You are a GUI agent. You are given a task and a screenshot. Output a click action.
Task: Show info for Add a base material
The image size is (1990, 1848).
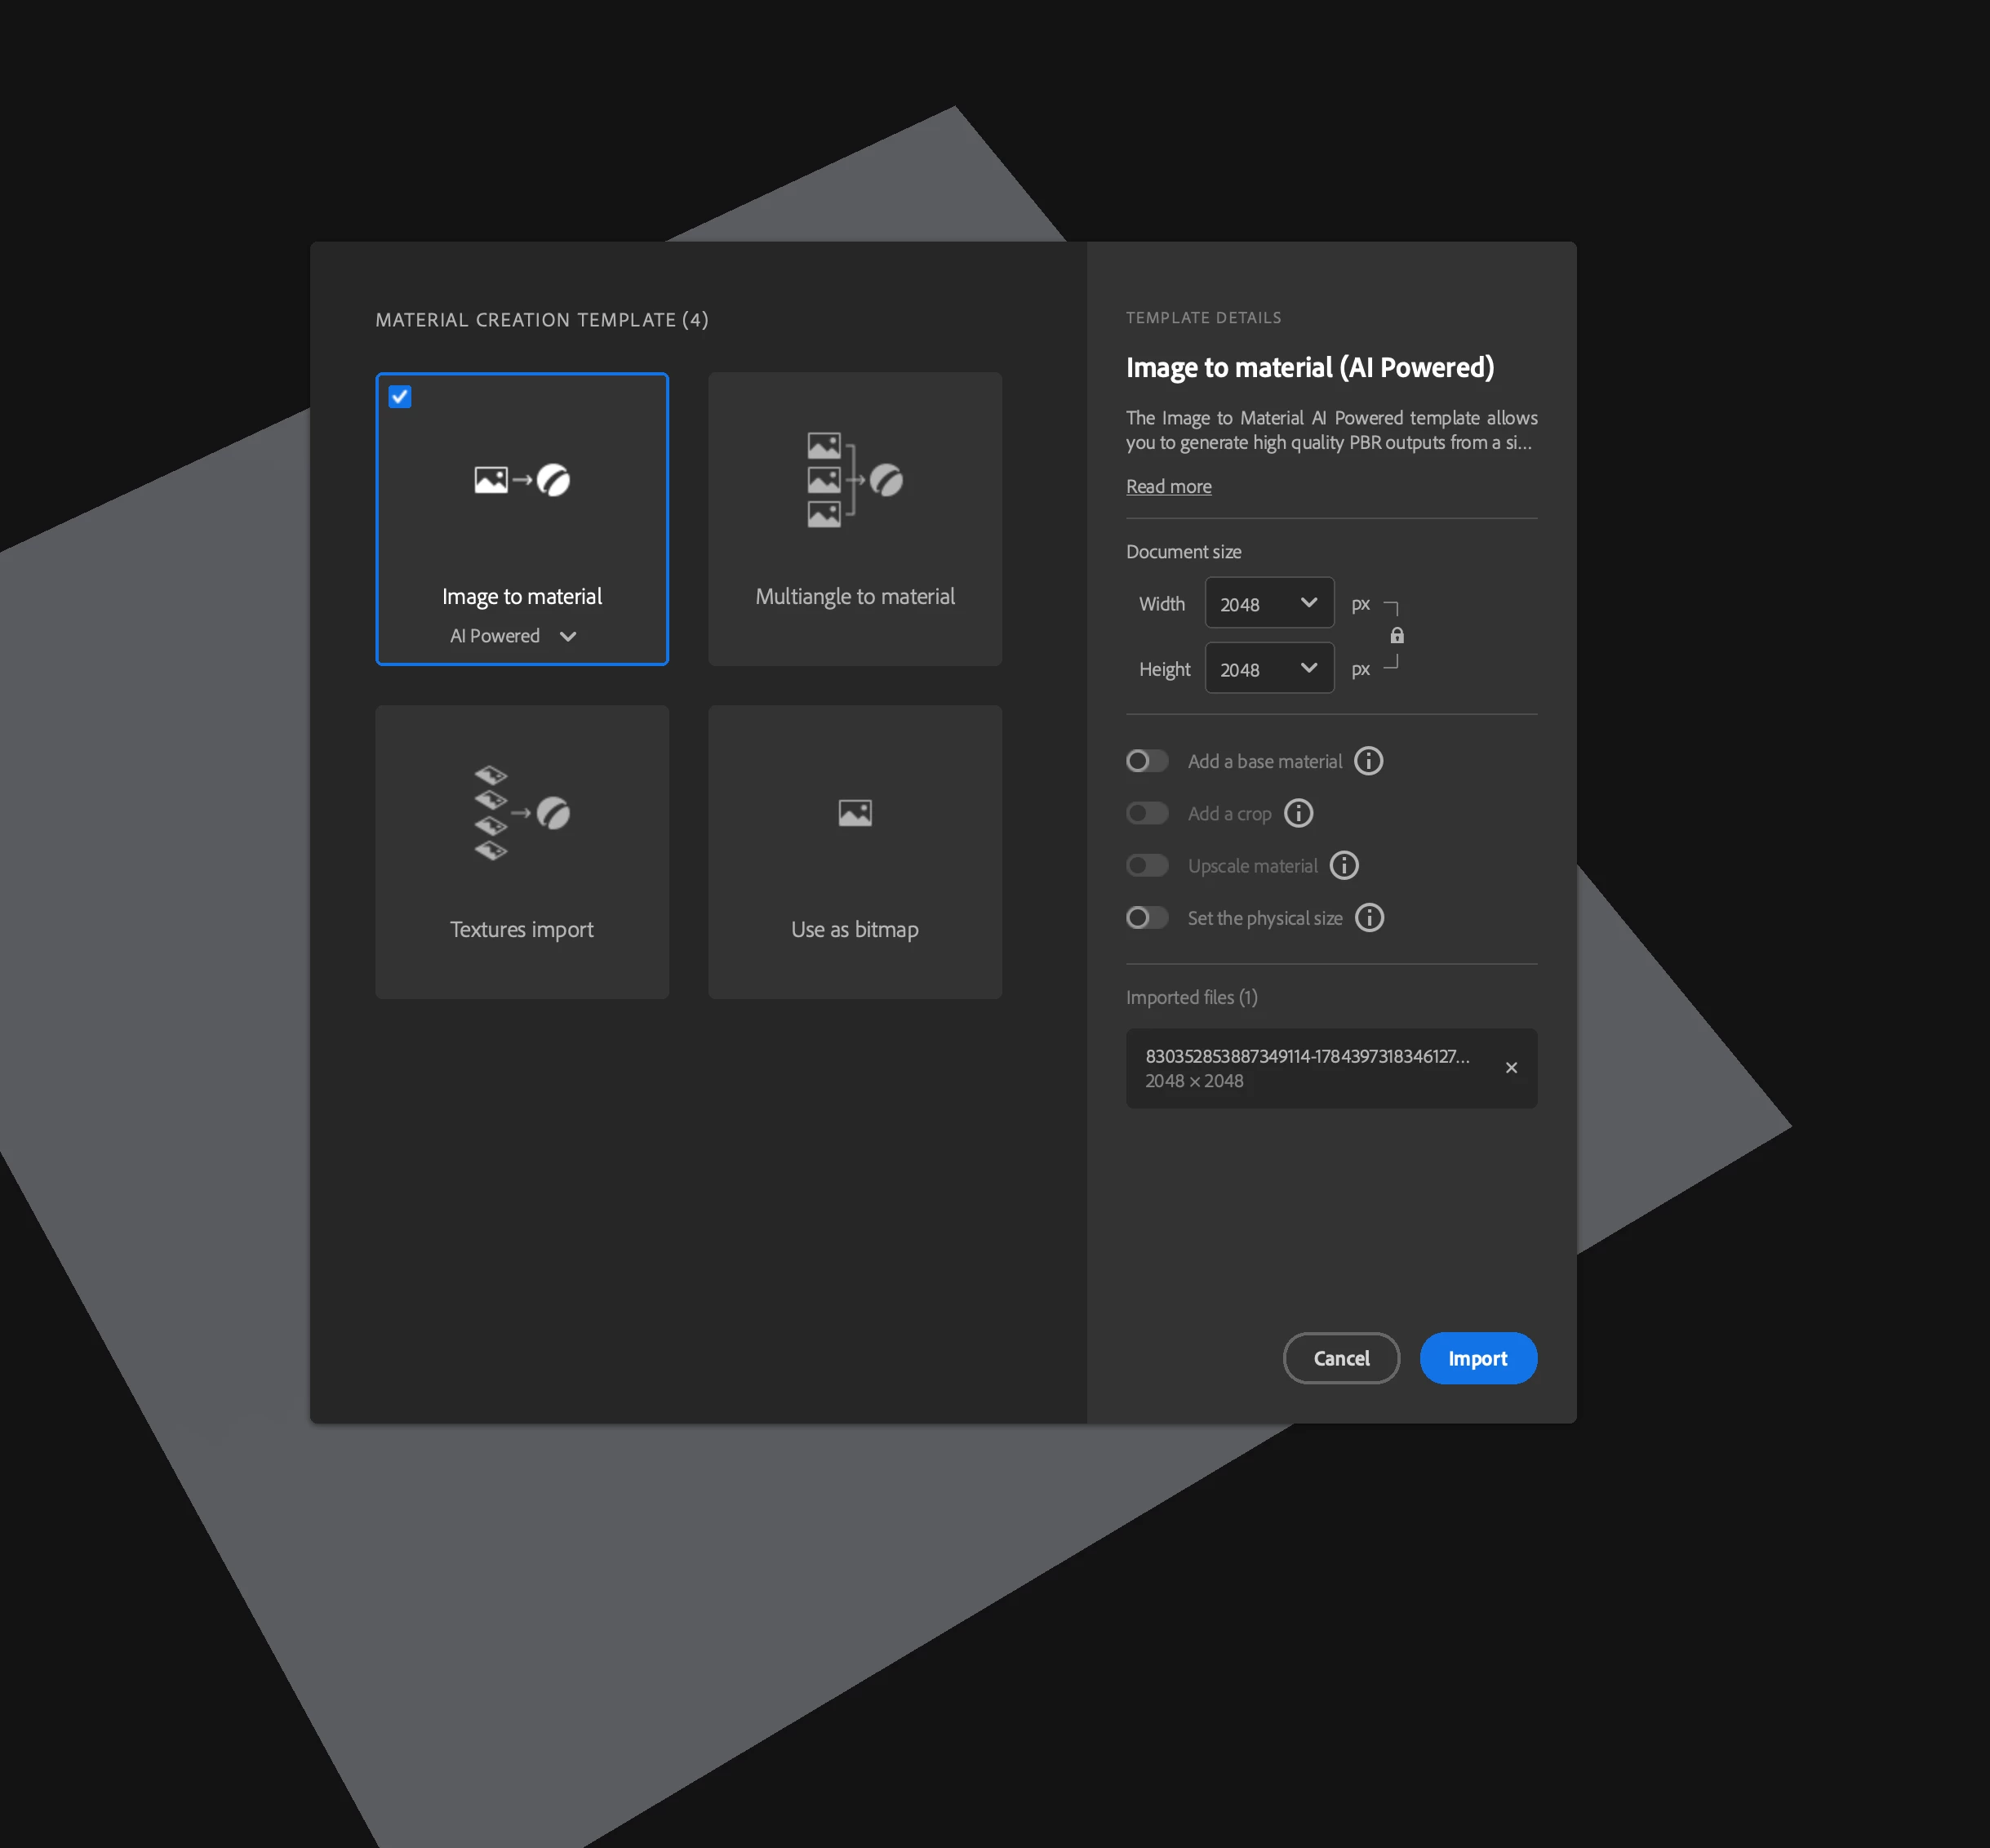(1368, 761)
